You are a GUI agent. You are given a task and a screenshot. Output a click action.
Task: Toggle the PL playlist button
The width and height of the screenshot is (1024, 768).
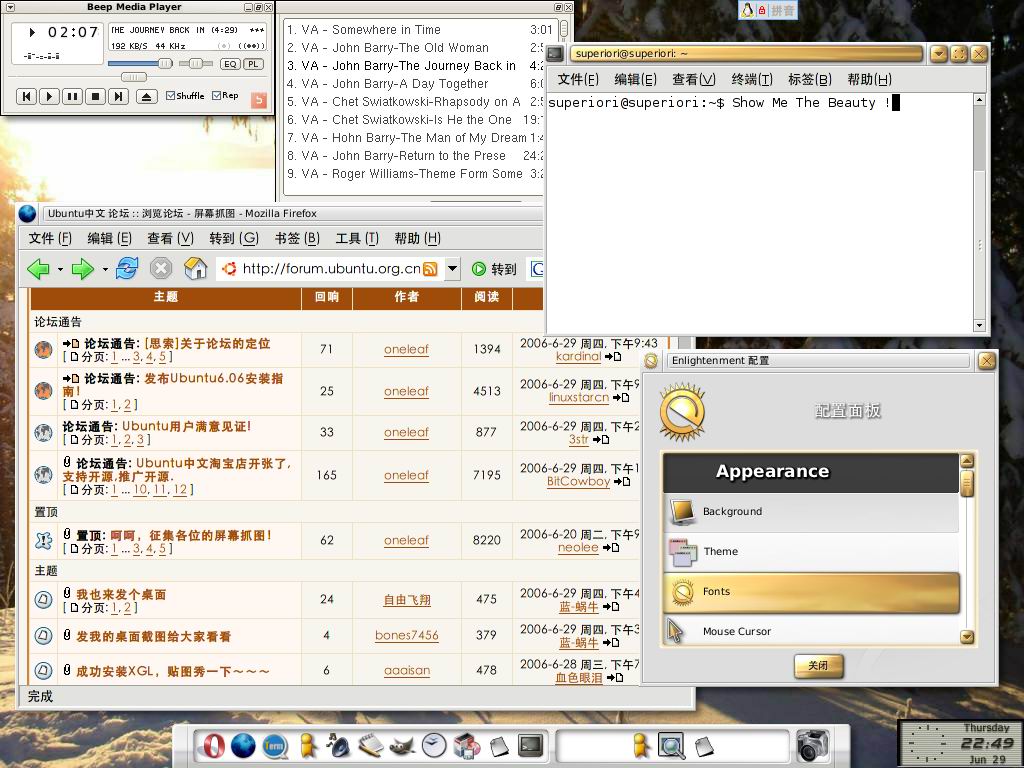(x=253, y=64)
